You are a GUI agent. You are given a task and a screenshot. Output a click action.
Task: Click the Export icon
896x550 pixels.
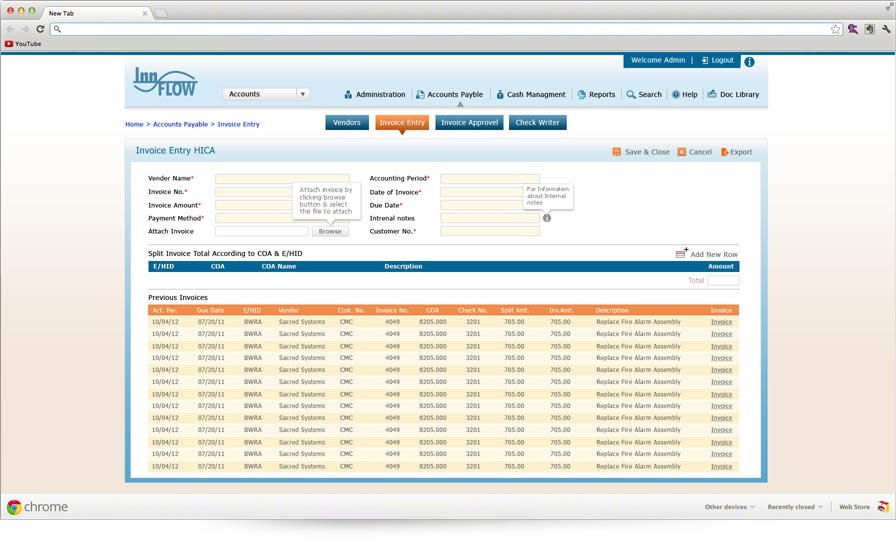click(723, 152)
